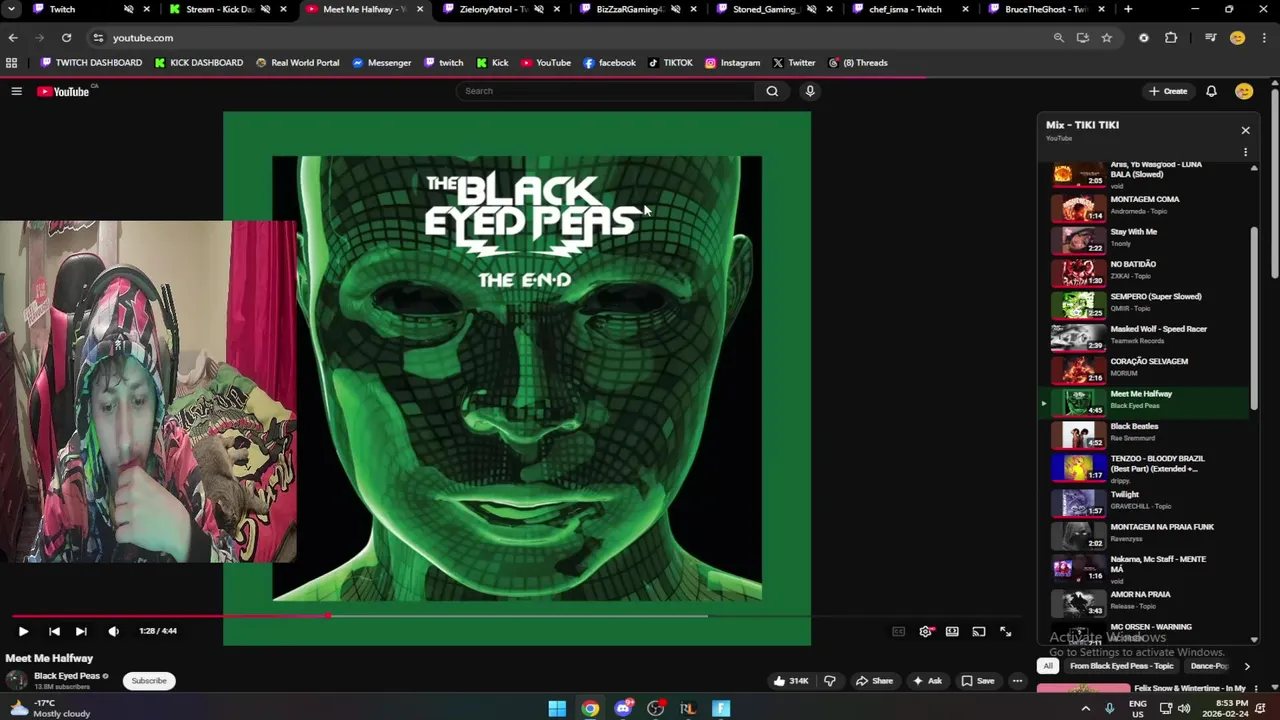Screen dimensions: 1280x720
Task: Mute the YouTube player volume
Action: pos(113,631)
